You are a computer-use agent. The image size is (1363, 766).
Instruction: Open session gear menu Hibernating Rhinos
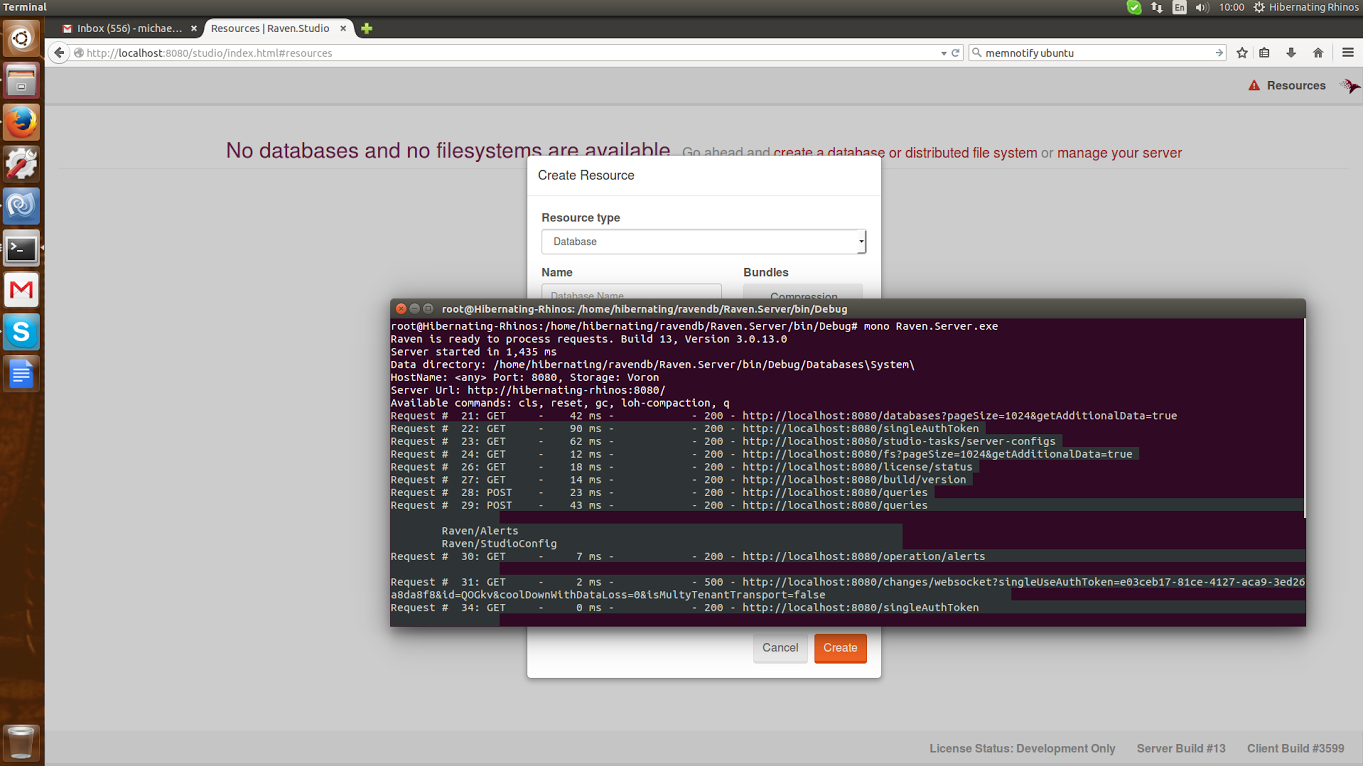point(1307,7)
